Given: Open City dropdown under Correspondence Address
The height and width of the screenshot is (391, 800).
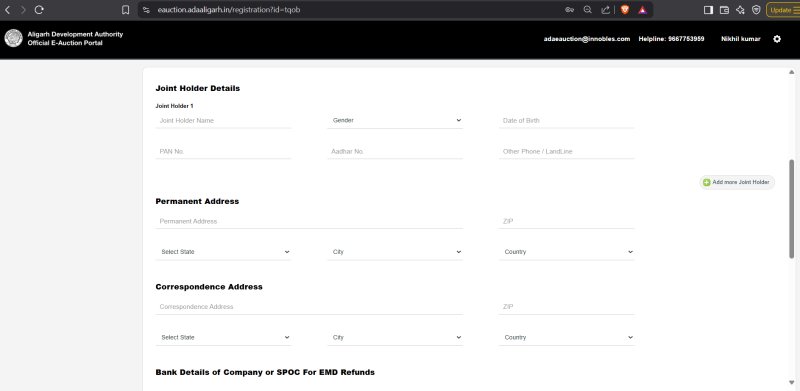Looking at the screenshot, I should click(x=395, y=337).
